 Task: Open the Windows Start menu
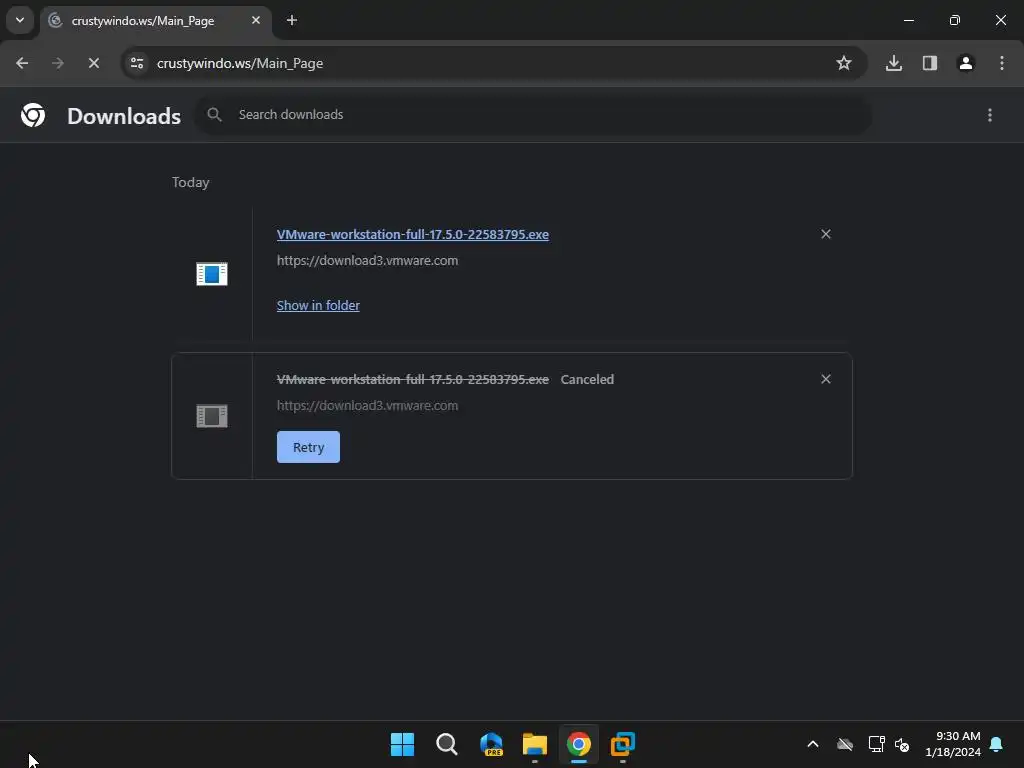point(402,744)
